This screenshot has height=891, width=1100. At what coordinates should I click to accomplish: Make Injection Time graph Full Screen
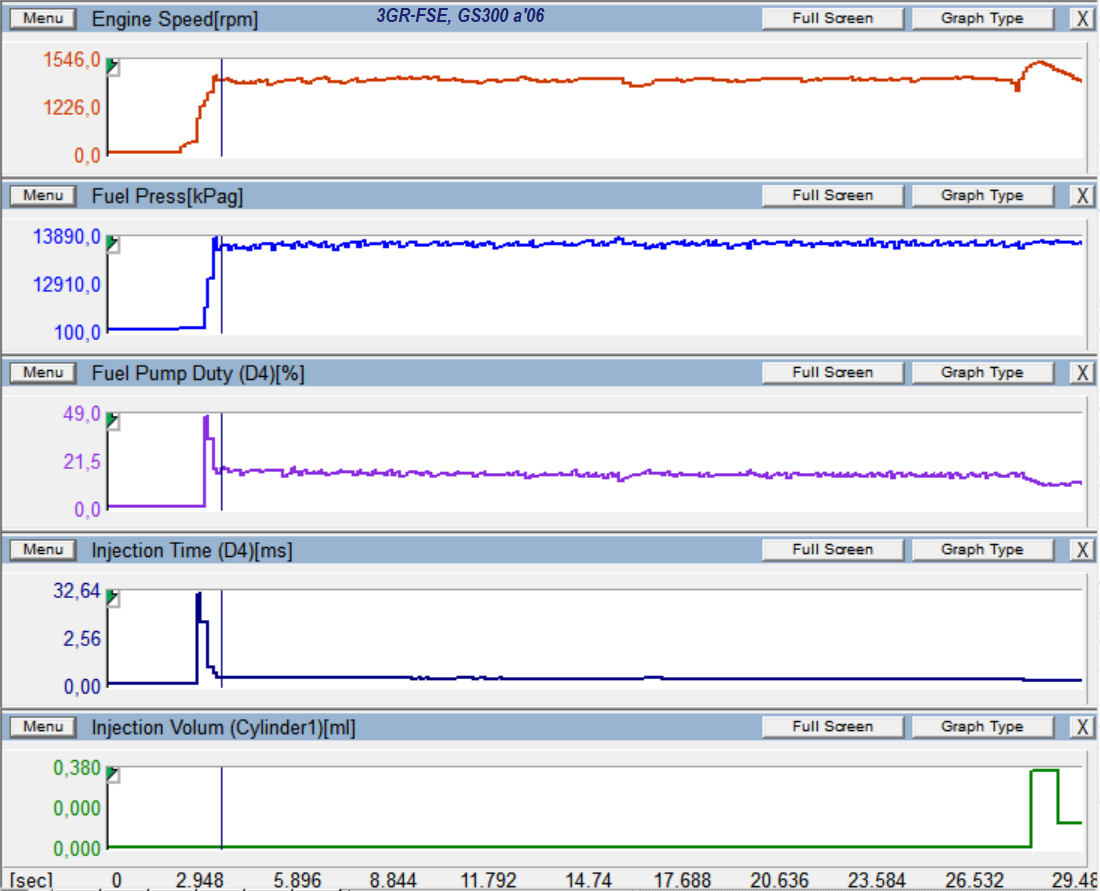[832, 550]
